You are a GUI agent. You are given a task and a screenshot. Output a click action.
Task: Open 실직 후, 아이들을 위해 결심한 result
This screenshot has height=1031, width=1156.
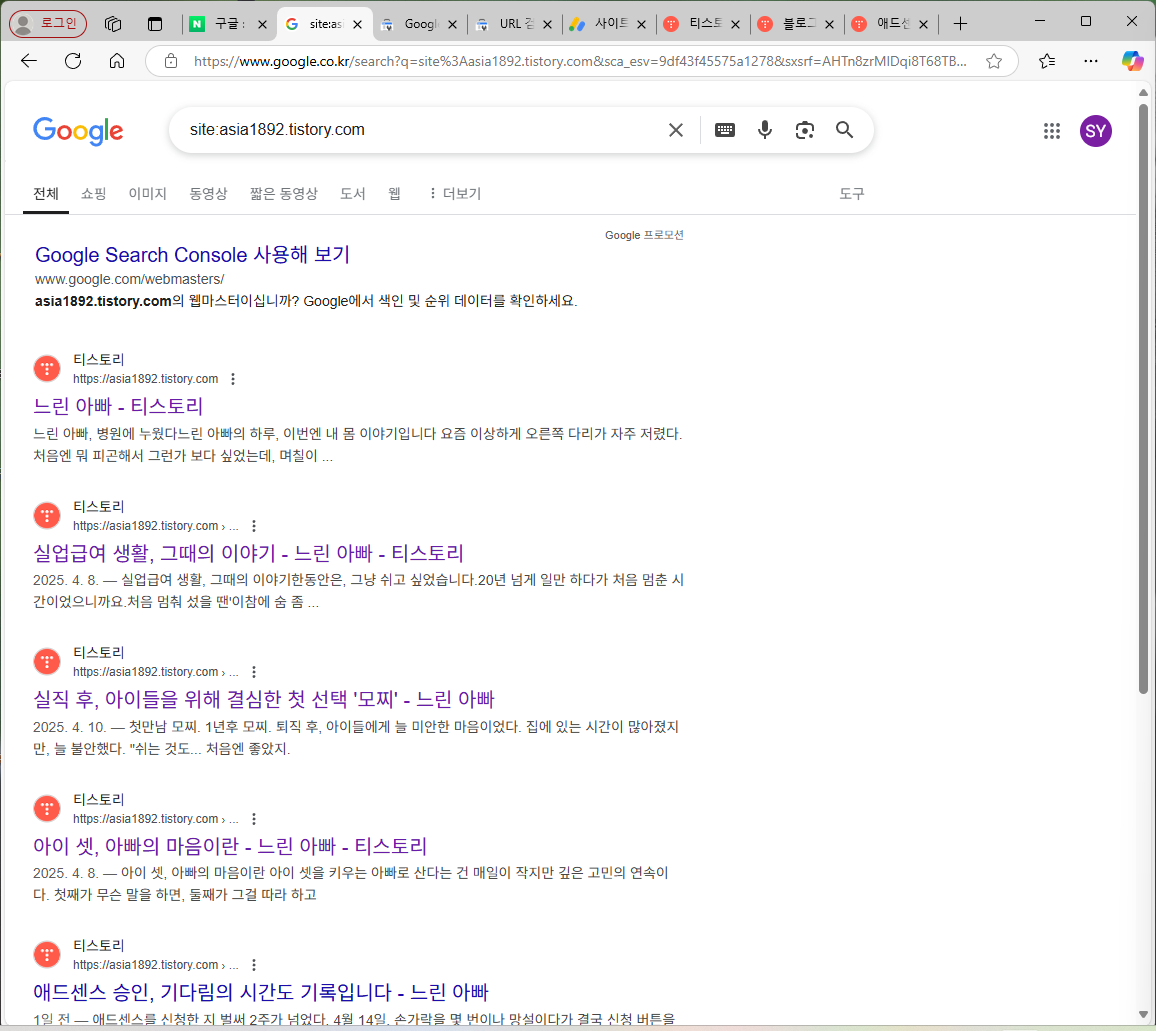coord(264,699)
